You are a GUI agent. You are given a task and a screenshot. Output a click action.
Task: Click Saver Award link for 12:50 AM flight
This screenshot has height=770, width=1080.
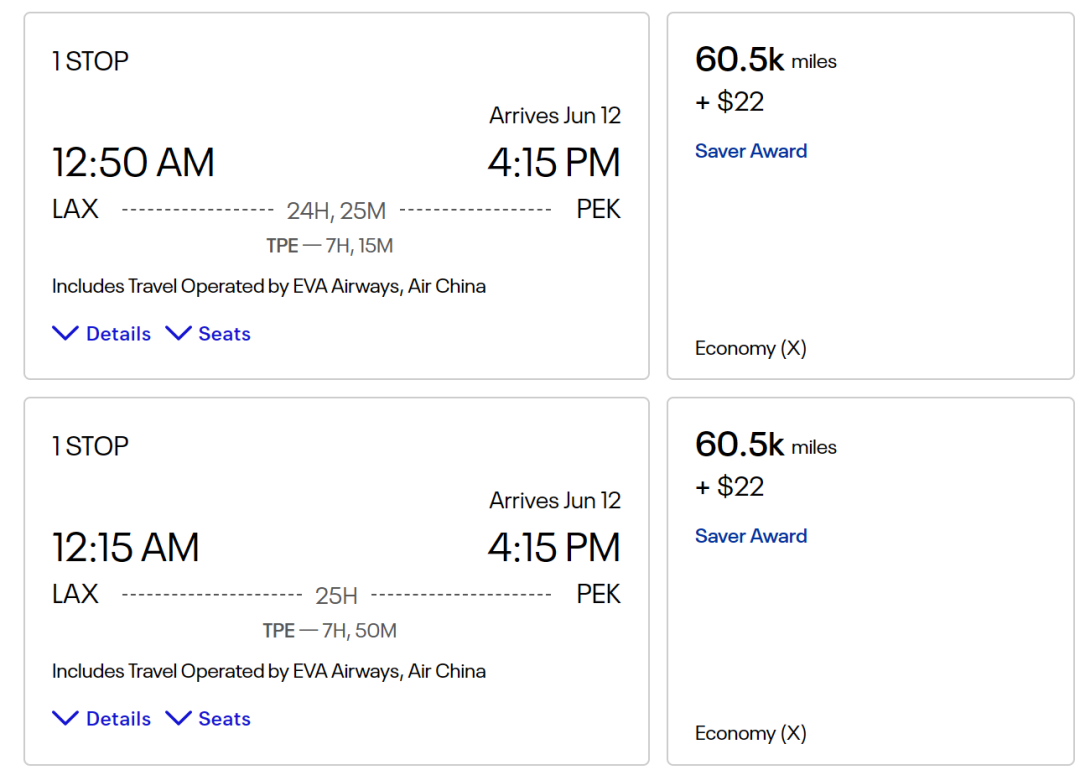point(751,151)
